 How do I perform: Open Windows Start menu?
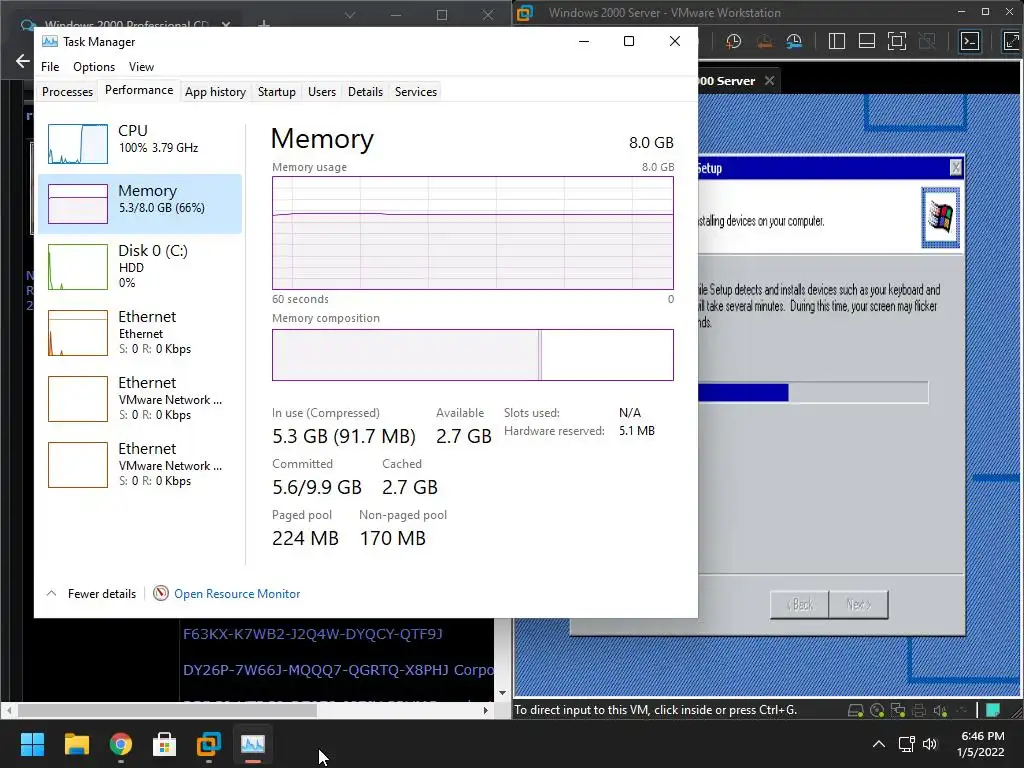pyautogui.click(x=32, y=744)
